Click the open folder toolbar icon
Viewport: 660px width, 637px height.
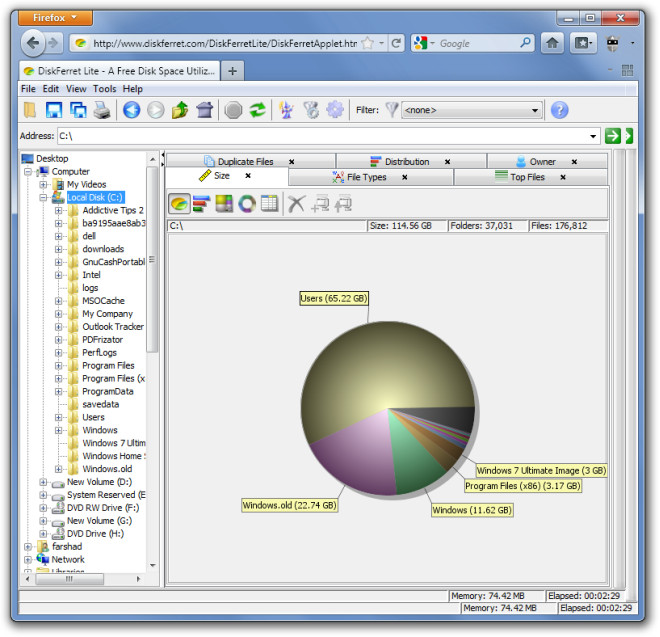click(30, 110)
